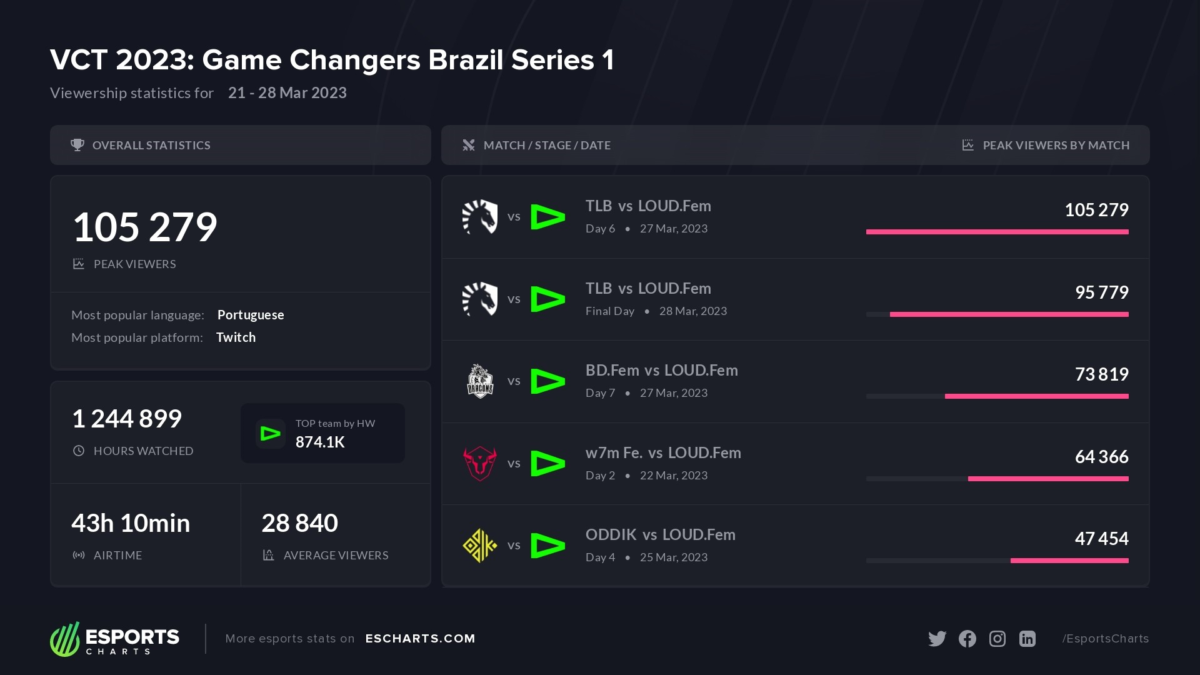Open the LinkedIn icon
The width and height of the screenshot is (1200, 675).
click(1027, 639)
